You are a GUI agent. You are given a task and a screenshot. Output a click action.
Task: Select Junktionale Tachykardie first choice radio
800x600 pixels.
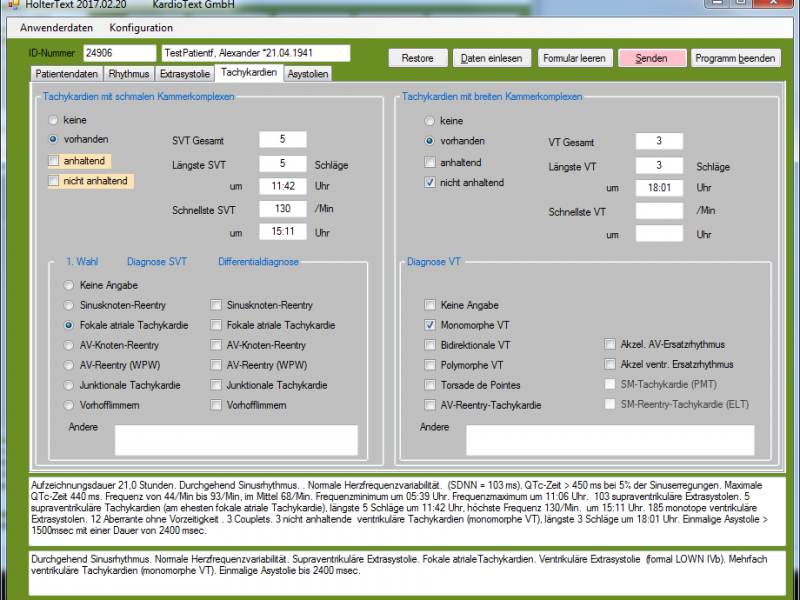[68, 385]
